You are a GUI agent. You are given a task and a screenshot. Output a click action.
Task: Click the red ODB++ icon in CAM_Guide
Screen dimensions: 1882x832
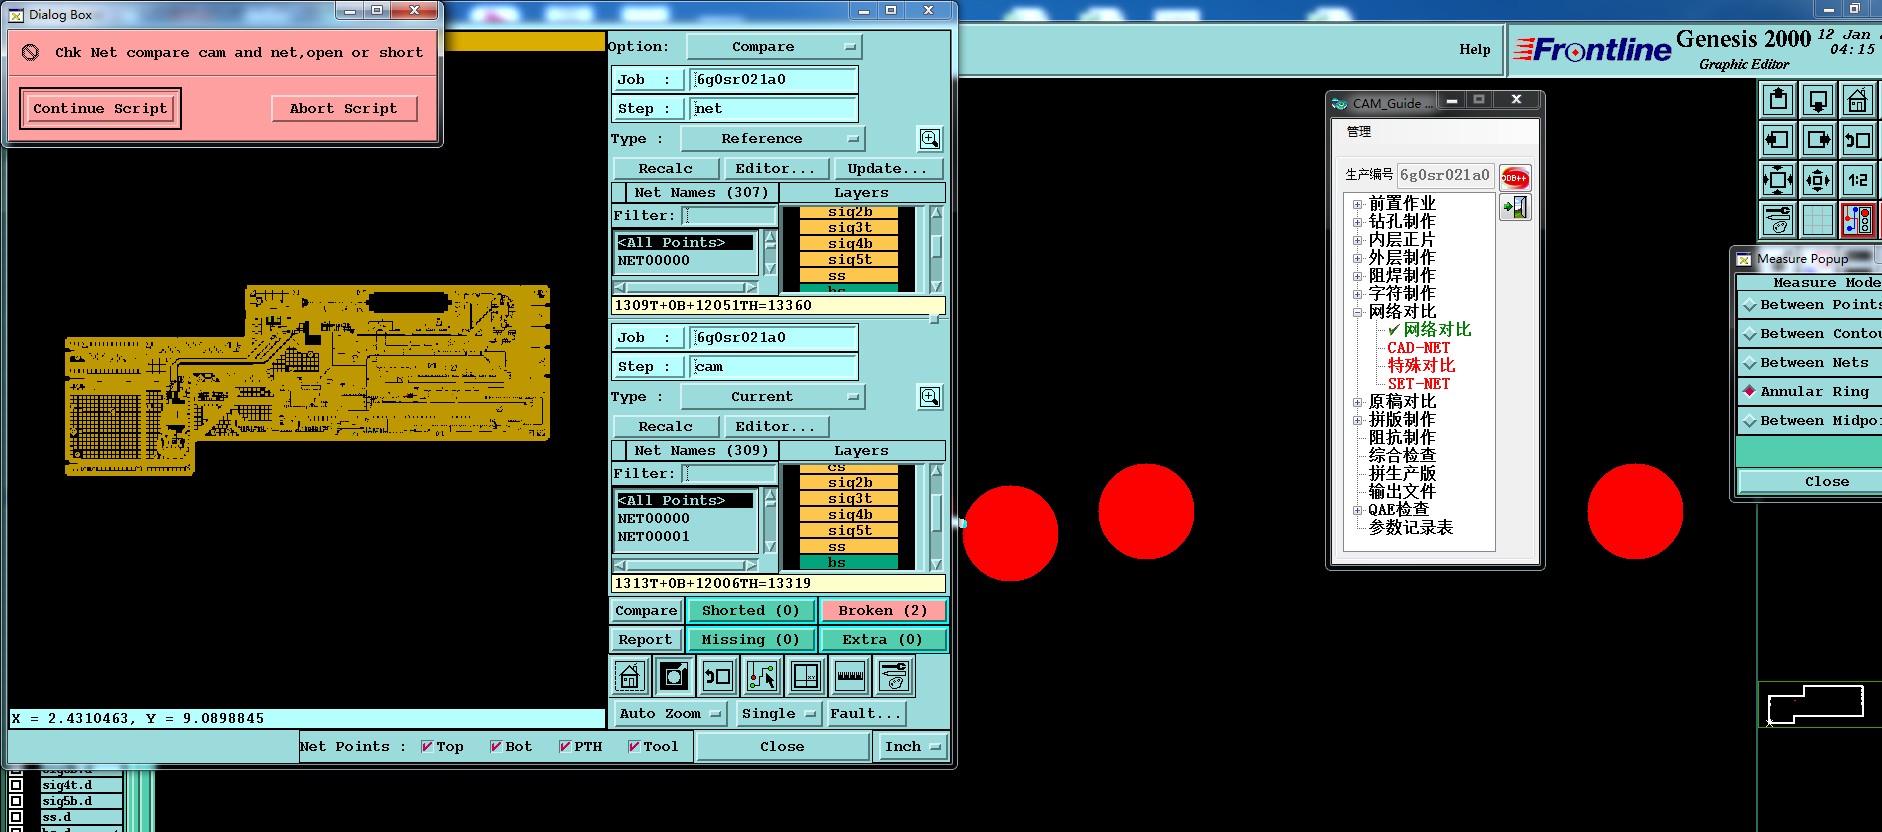point(1514,178)
